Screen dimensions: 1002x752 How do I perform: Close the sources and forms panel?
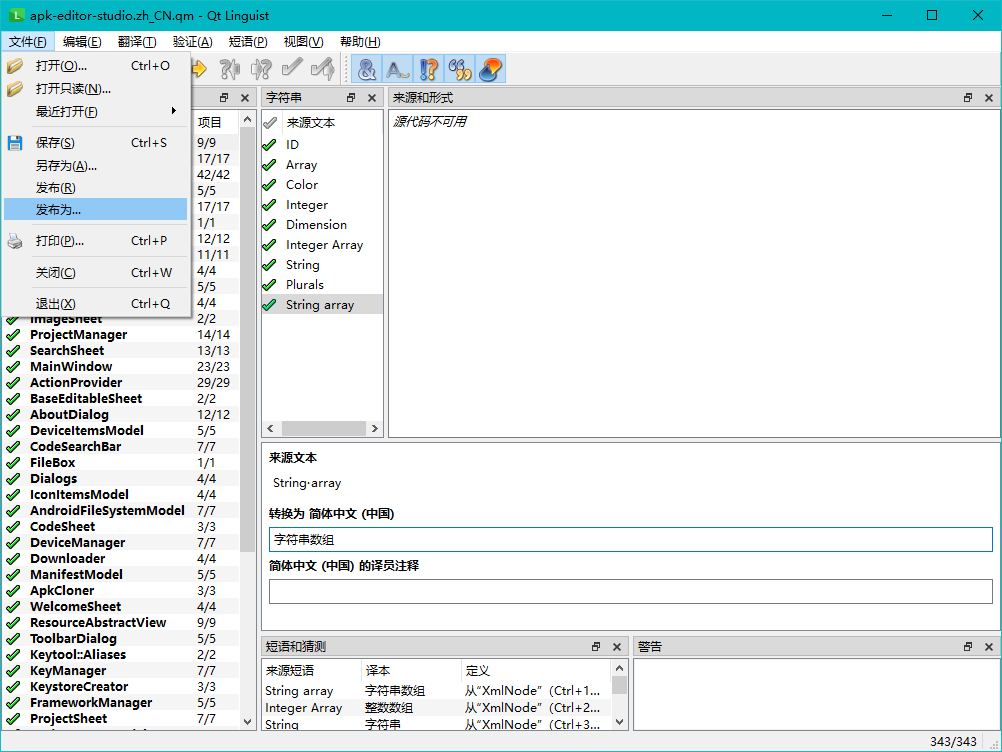(x=989, y=98)
